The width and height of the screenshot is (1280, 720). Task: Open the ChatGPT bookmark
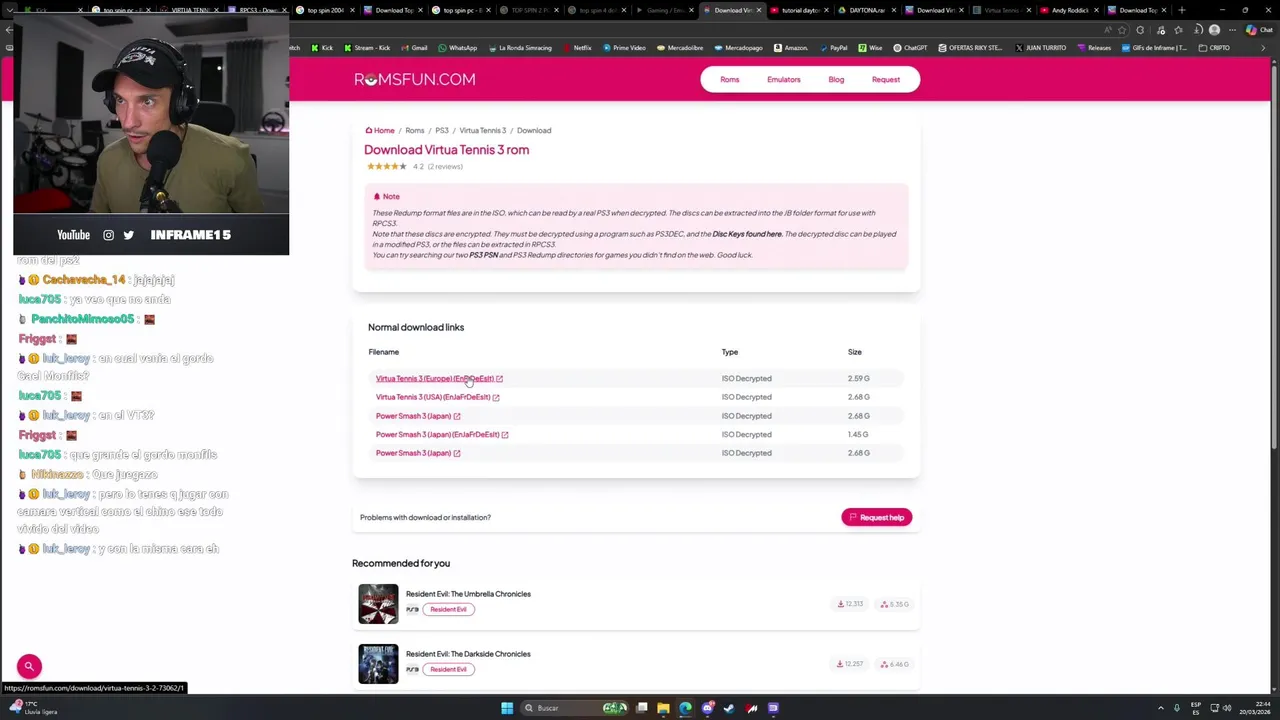[x=910, y=48]
